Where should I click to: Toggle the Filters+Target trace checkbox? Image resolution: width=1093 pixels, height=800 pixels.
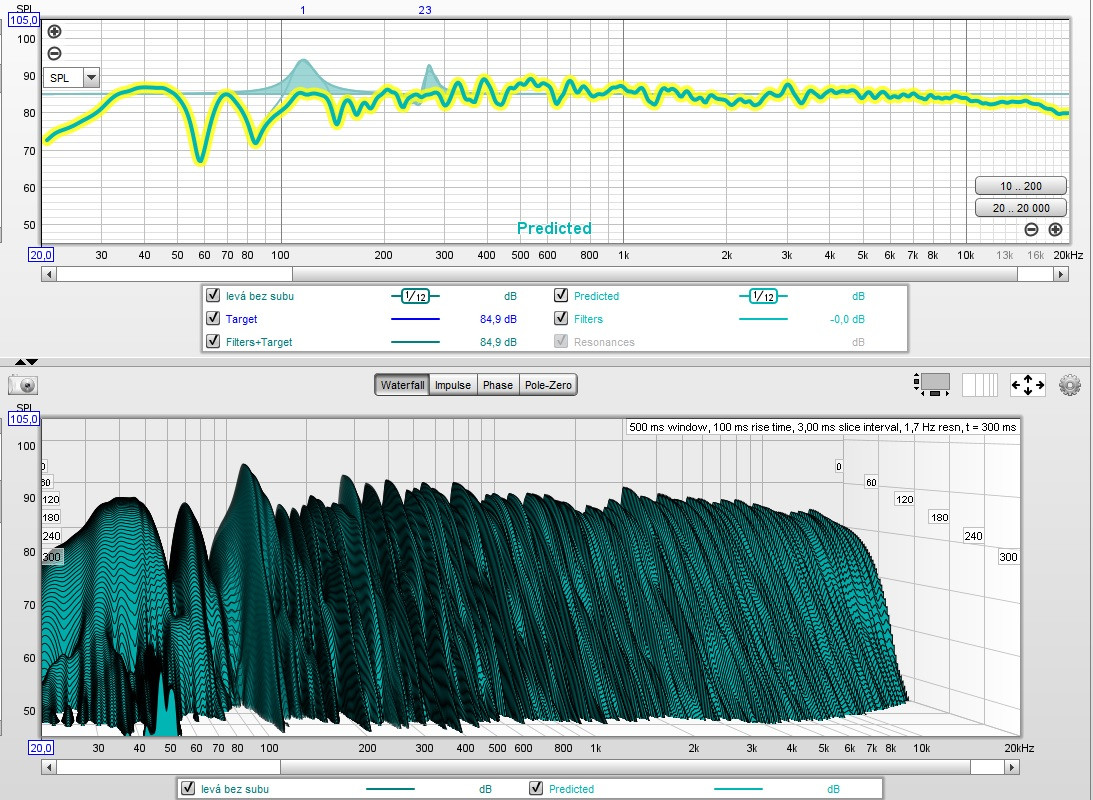212,342
